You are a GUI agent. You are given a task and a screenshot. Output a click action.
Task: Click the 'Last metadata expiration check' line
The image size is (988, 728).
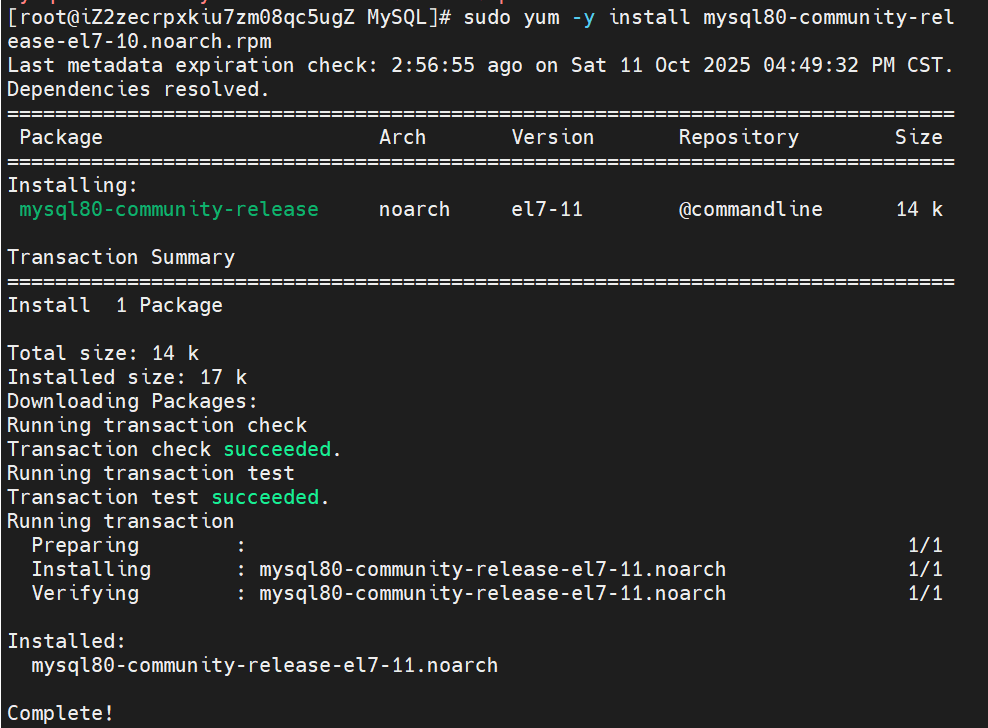point(480,66)
